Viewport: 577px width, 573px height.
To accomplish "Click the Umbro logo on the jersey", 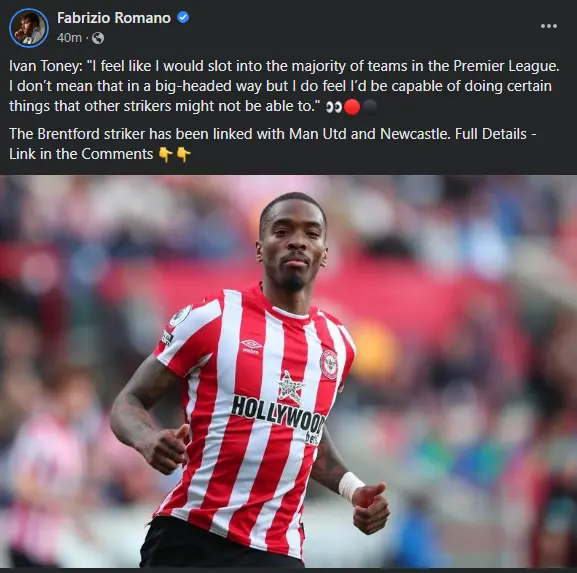I will pos(251,346).
